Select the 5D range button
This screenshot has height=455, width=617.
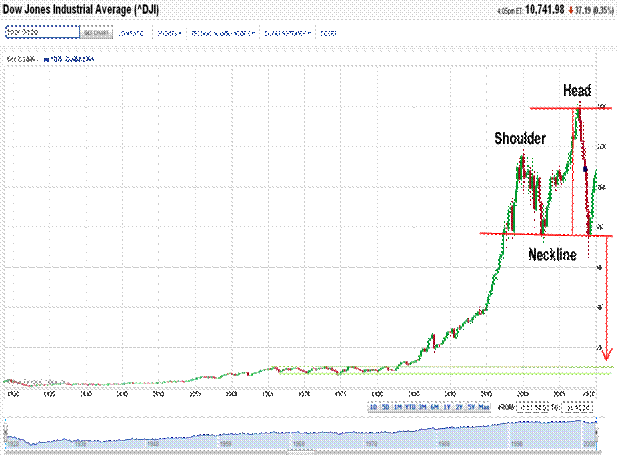(386, 407)
